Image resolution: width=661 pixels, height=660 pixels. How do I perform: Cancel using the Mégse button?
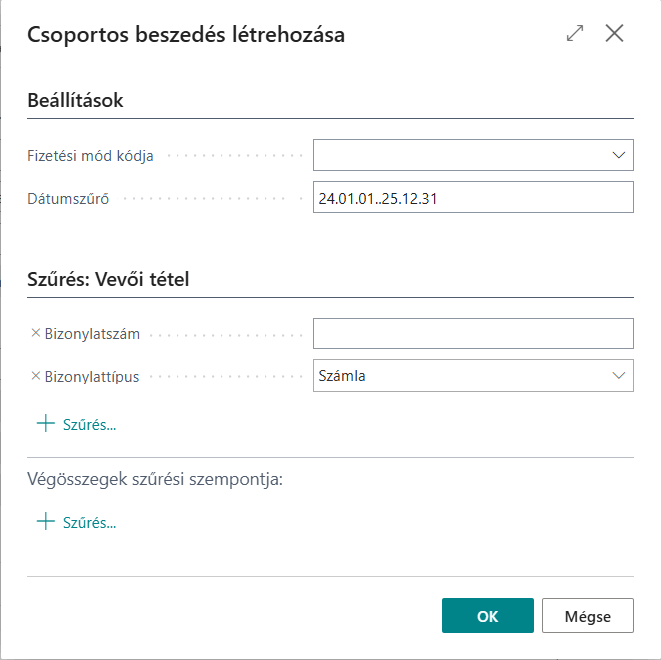[587, 616]
